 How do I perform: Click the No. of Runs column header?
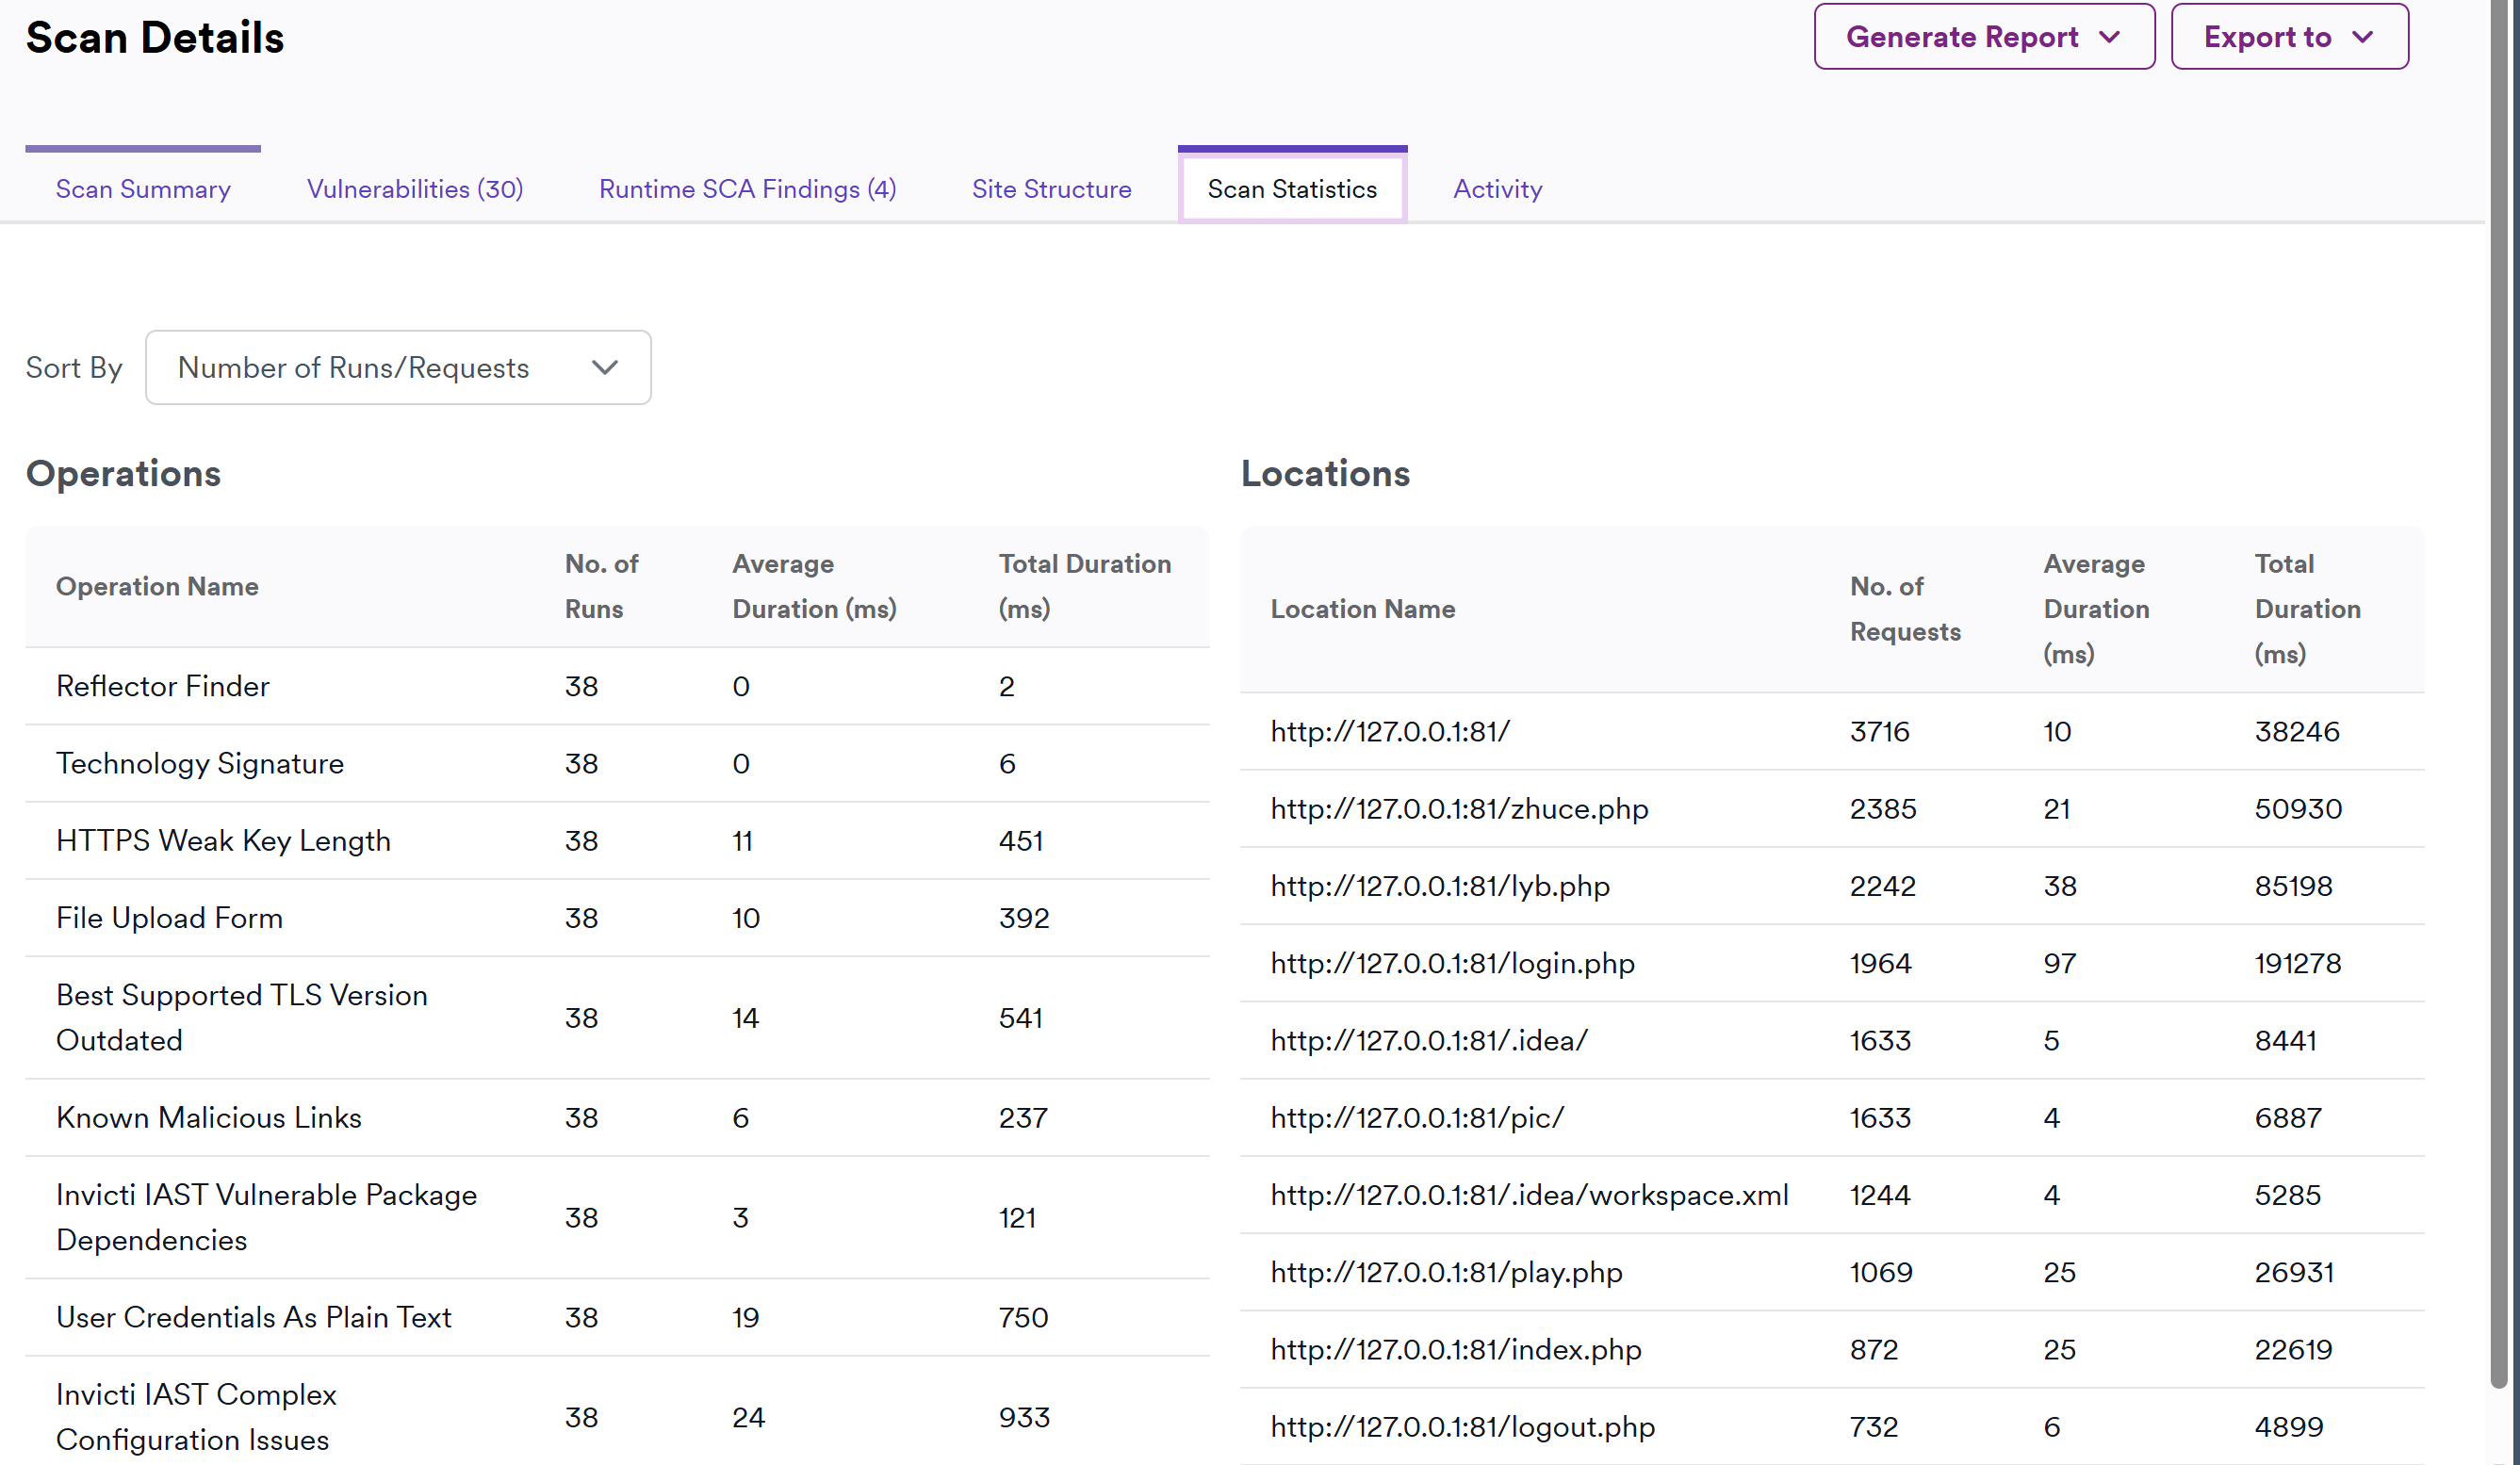[x=601, y=586]
